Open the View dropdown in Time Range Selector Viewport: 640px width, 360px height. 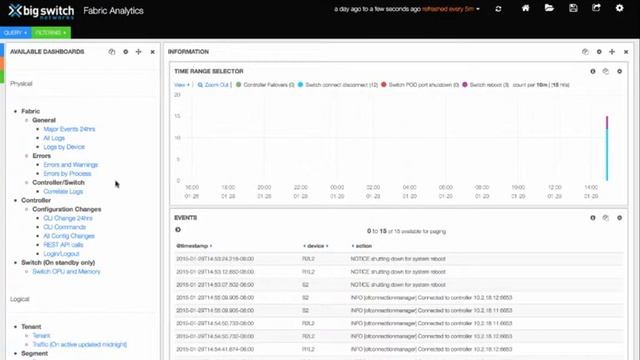click(x=182, y=85)
